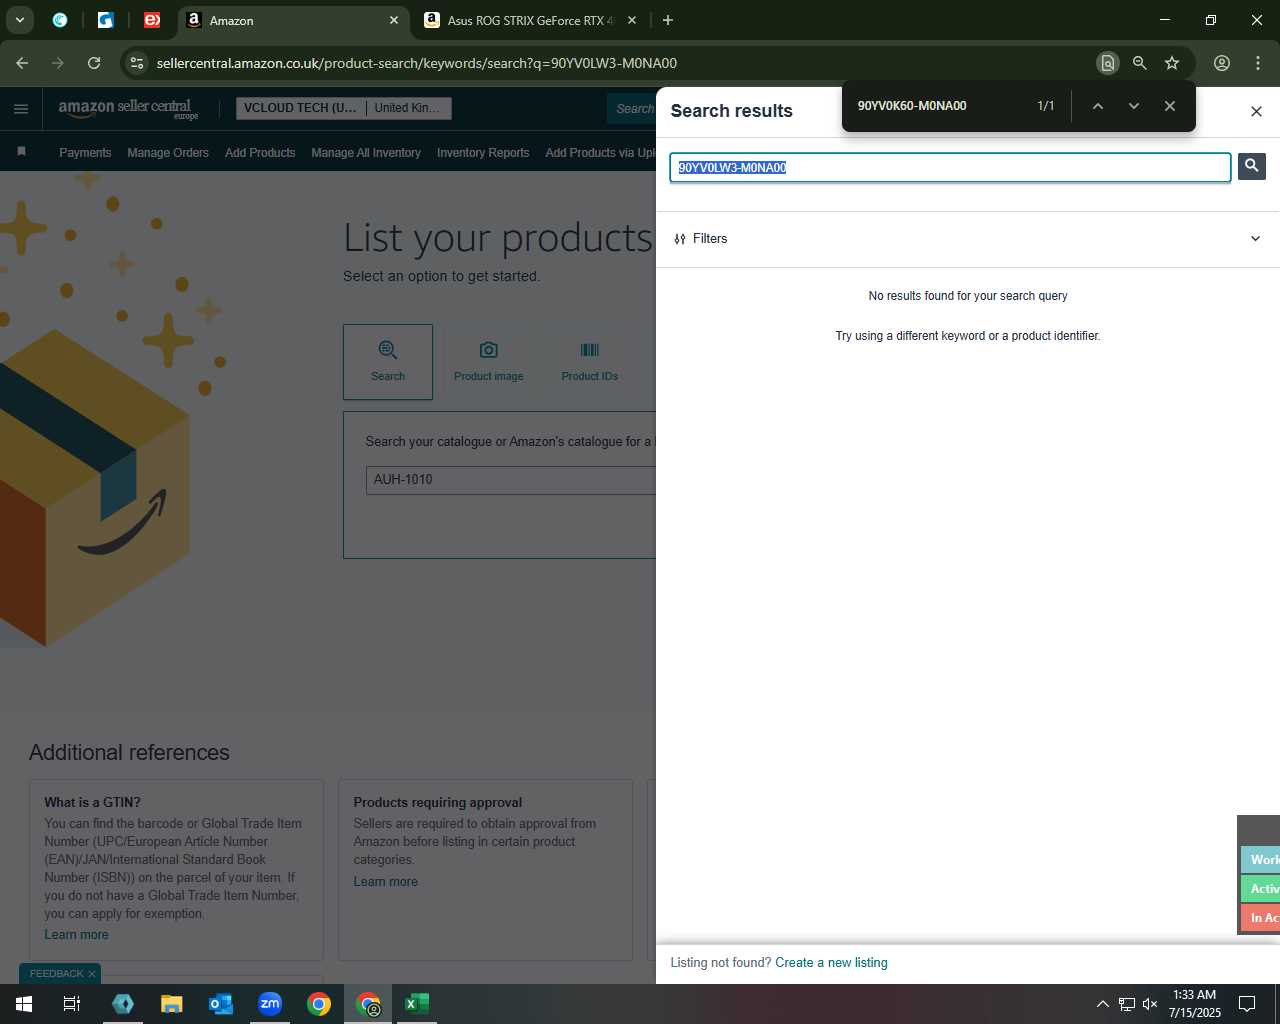Image resolution: width=1280 pixels, height=1024 pixels.
Task: Click Learn more under What is a GTIN
Action: [76, 935]
